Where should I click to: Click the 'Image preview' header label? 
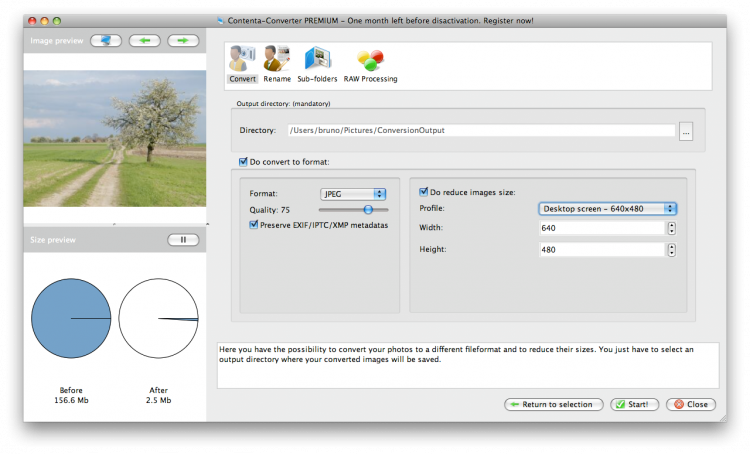pyautogui.click(x=56, y=41)
